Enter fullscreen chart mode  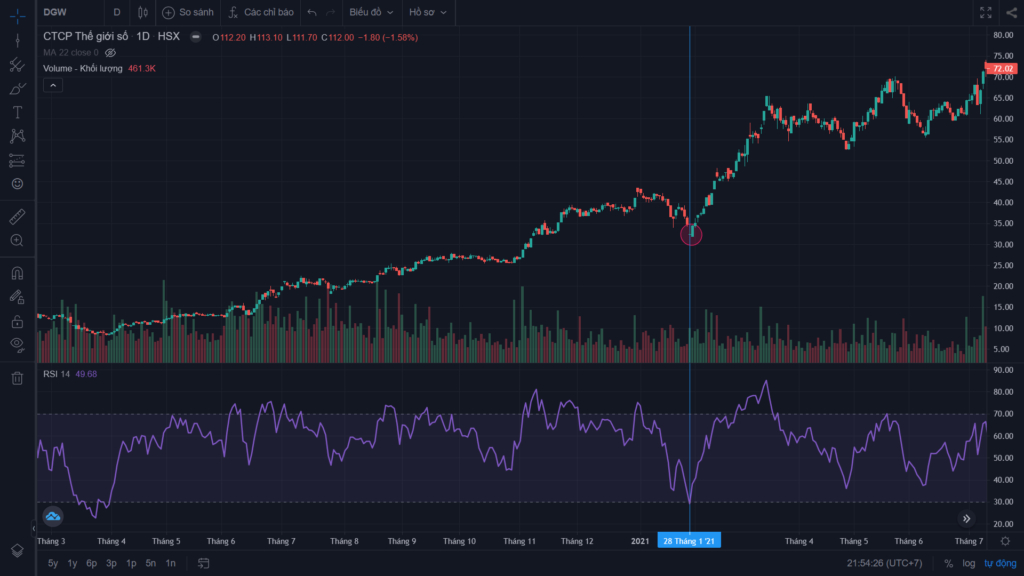(986, 12)
